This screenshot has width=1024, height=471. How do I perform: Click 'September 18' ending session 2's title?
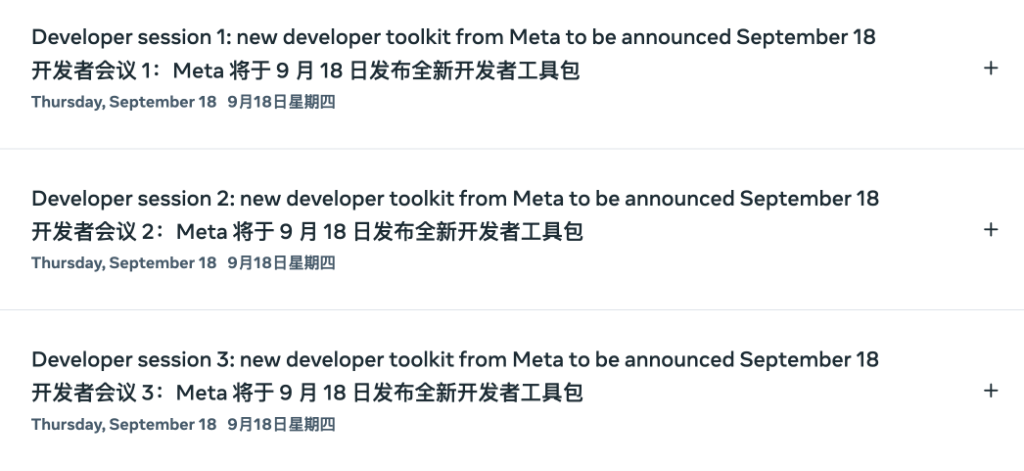[x=809, y=199]
